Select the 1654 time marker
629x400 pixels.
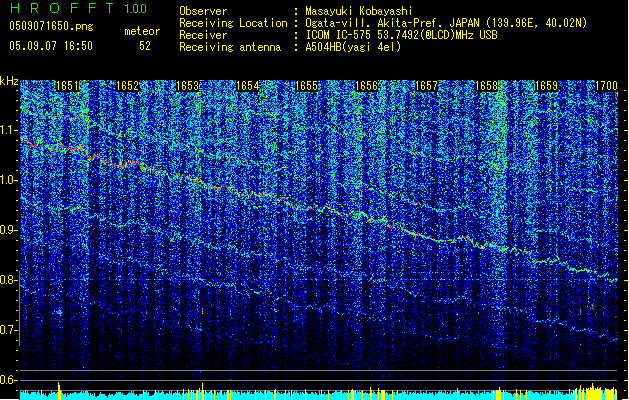(248, 87)
